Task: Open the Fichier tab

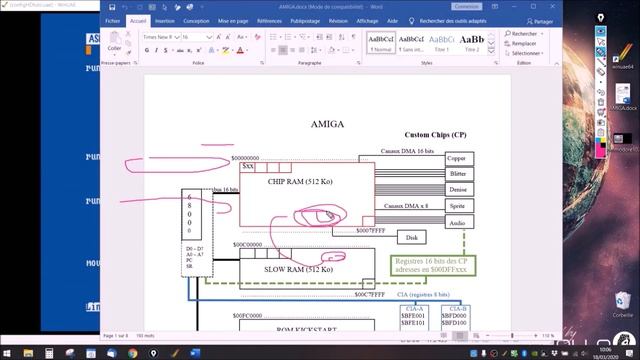Action: (113, 21)
